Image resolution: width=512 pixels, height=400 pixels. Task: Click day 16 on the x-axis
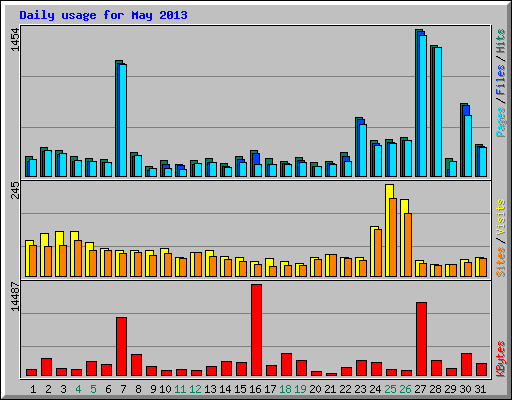[x=255, y=389]
